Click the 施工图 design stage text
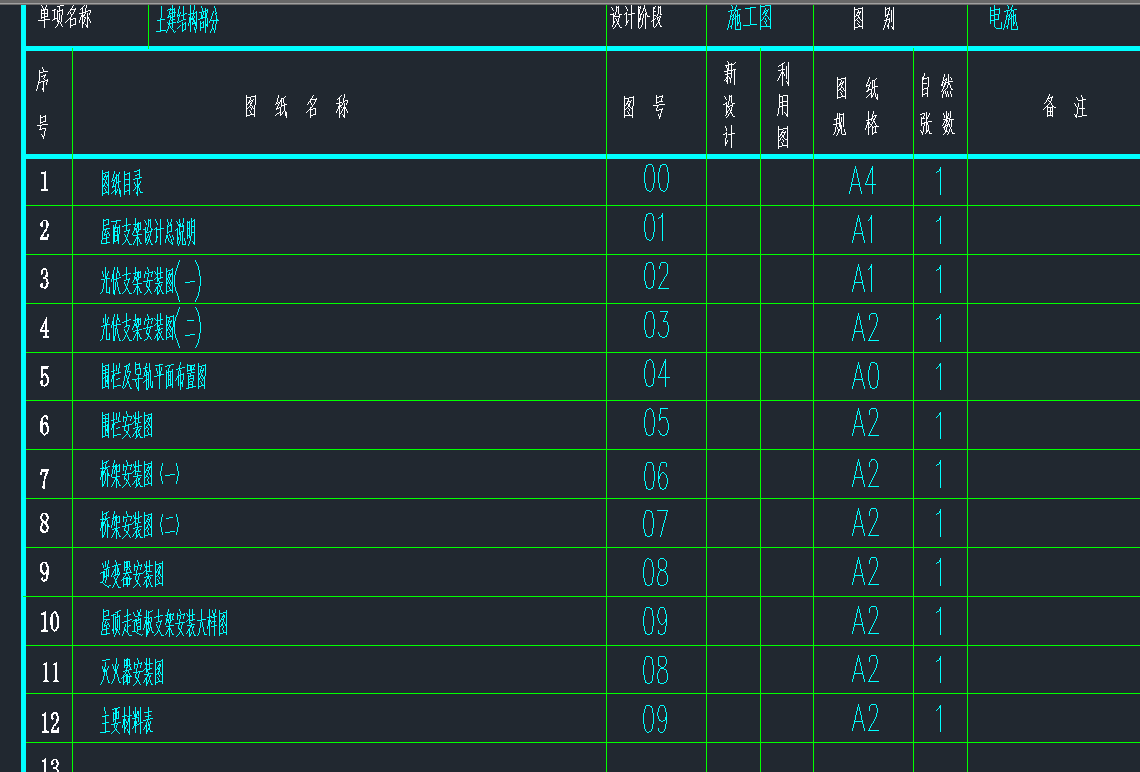This screenshot has width=1140, height=772. 749,19
